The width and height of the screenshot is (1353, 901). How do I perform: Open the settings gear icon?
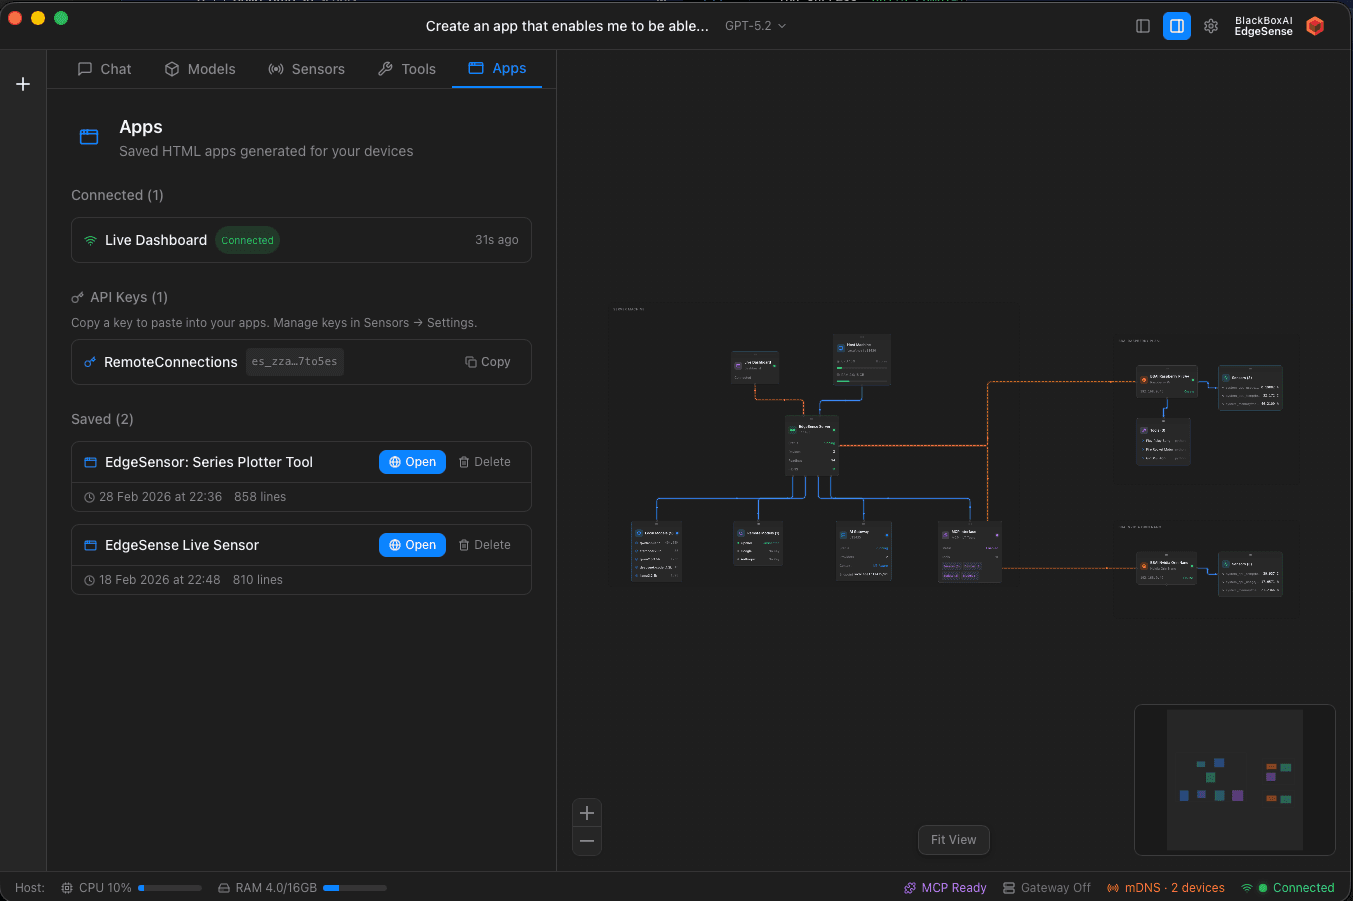coord(1211,26)
